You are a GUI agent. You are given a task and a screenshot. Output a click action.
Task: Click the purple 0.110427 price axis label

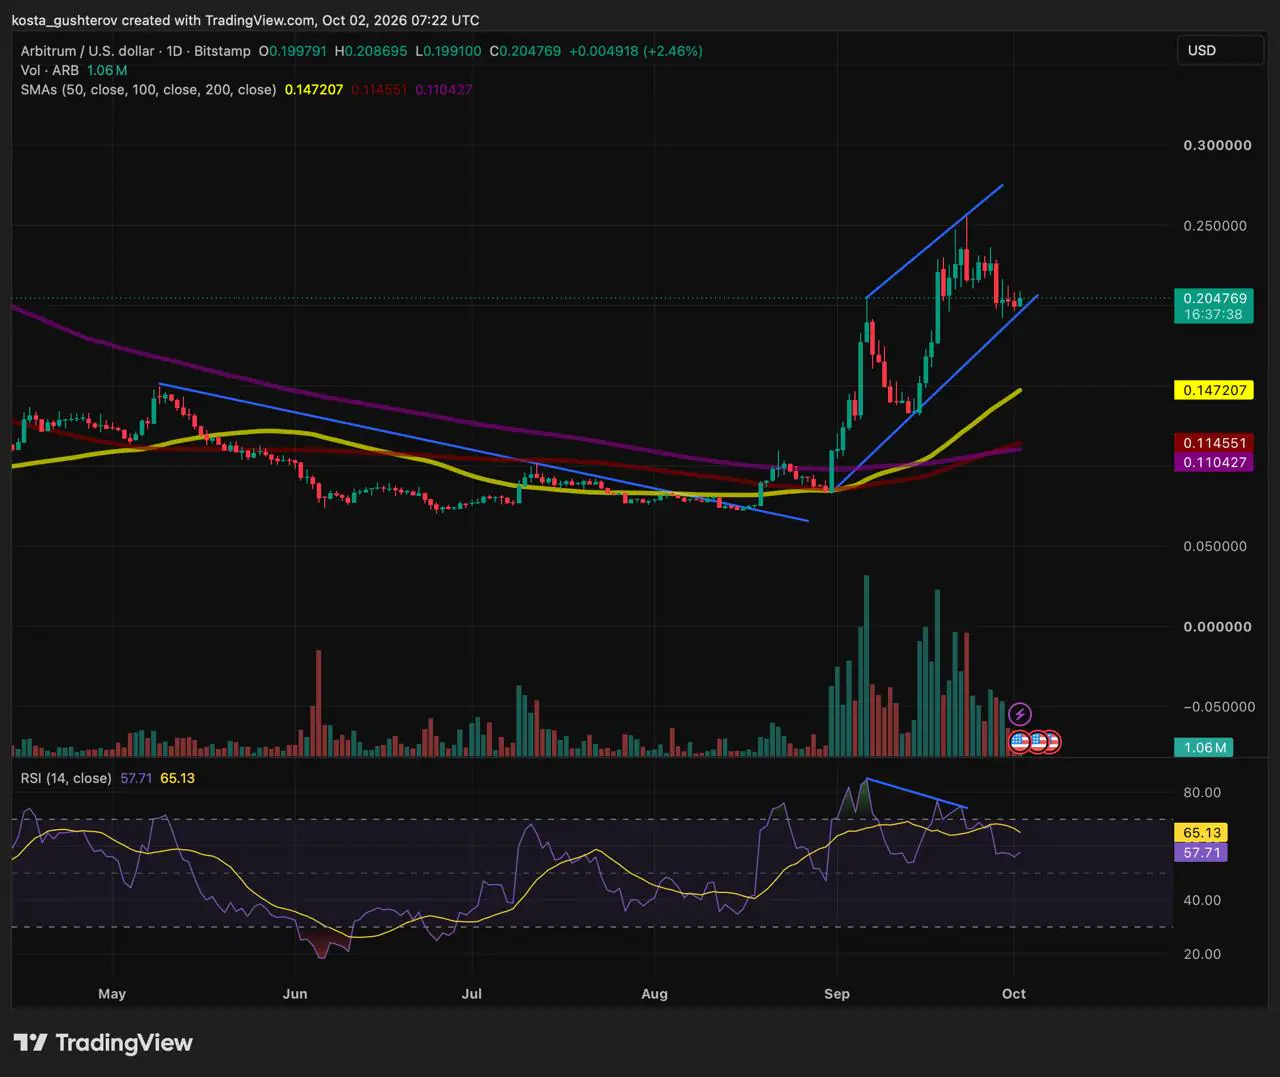coord(1214,462)
